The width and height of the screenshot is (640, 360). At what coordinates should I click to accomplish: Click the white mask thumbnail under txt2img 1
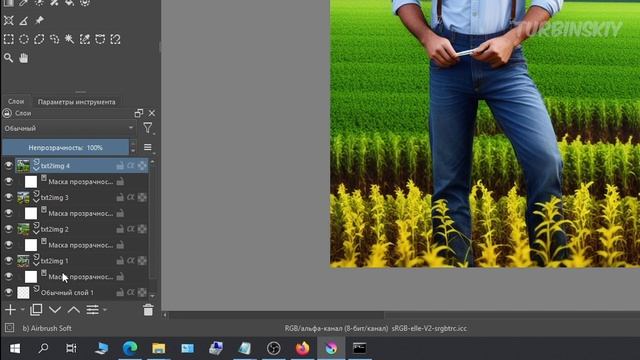pos(31,277)
